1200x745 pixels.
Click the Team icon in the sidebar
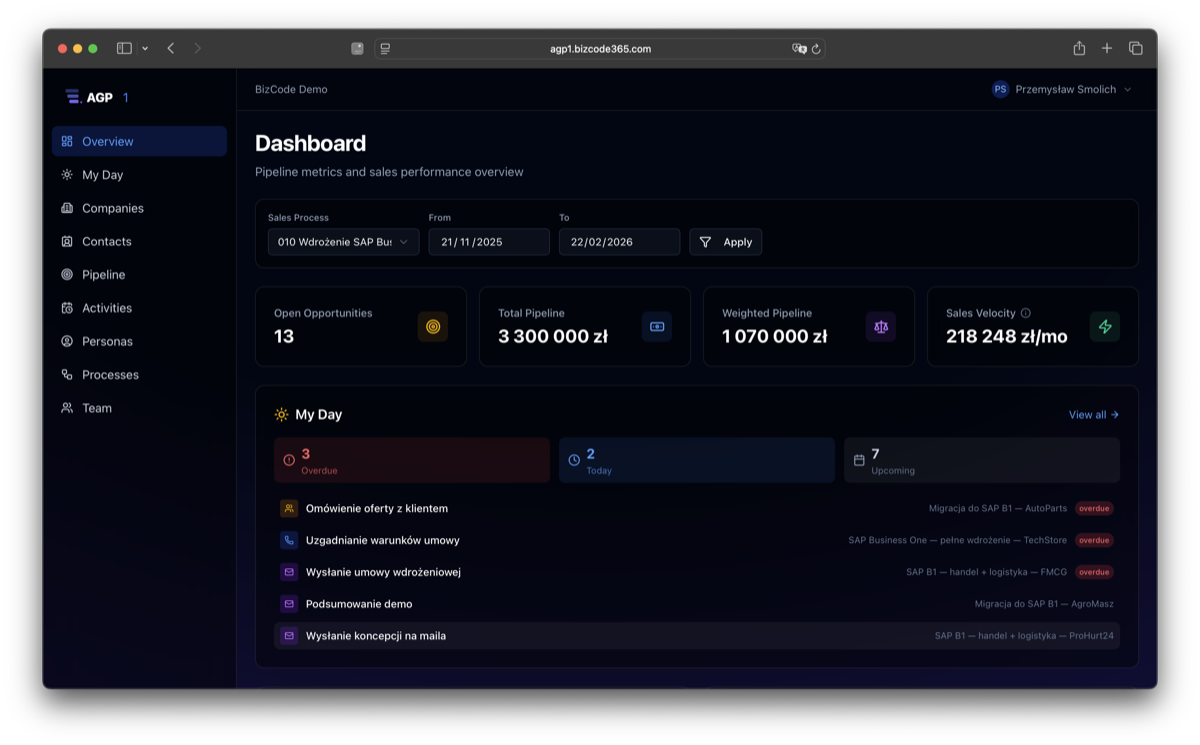pyautogui.click(x=65, y=407)
